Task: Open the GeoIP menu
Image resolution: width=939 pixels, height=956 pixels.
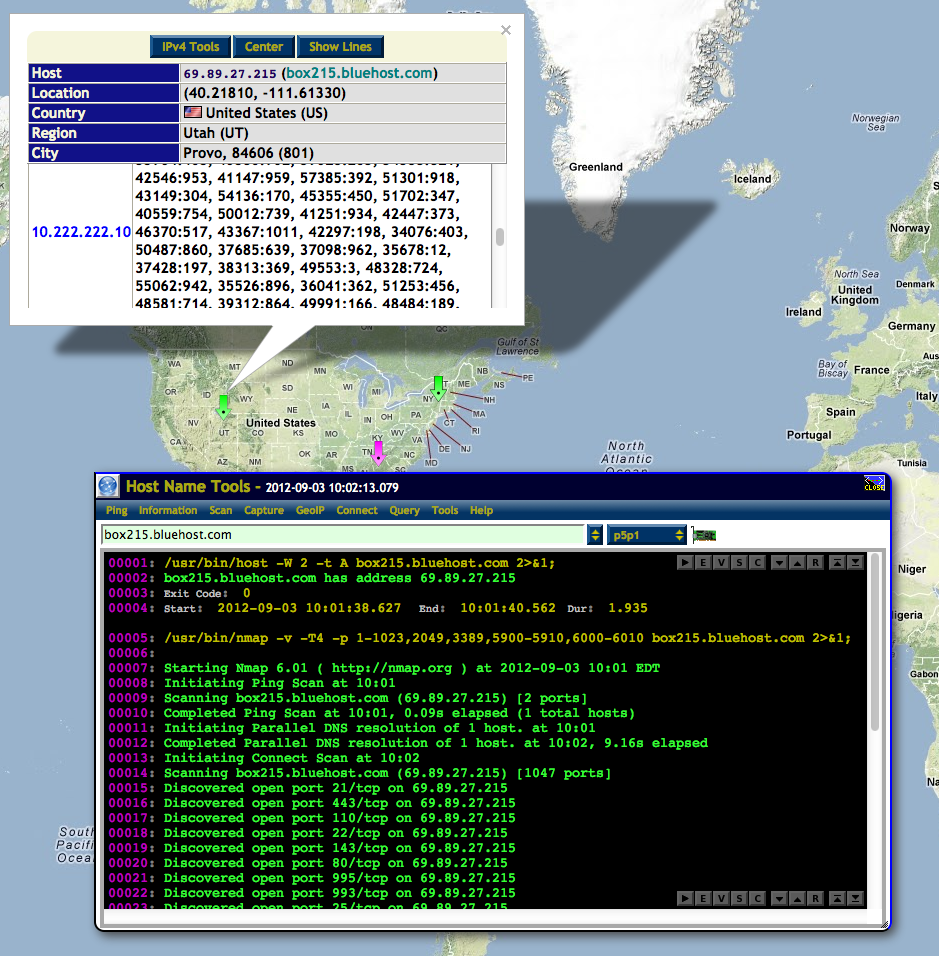Action: (310, 510)
